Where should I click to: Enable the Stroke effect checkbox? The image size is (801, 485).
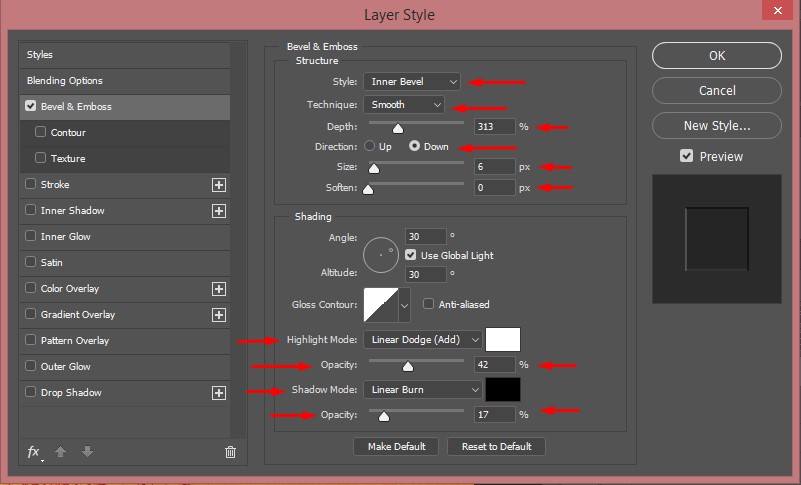click(31, 184)
